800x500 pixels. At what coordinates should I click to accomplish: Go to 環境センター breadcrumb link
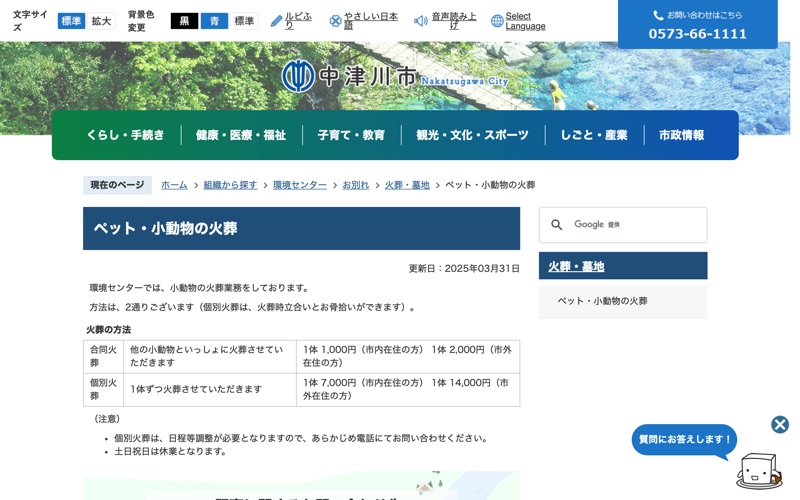(x=299, y=185)
